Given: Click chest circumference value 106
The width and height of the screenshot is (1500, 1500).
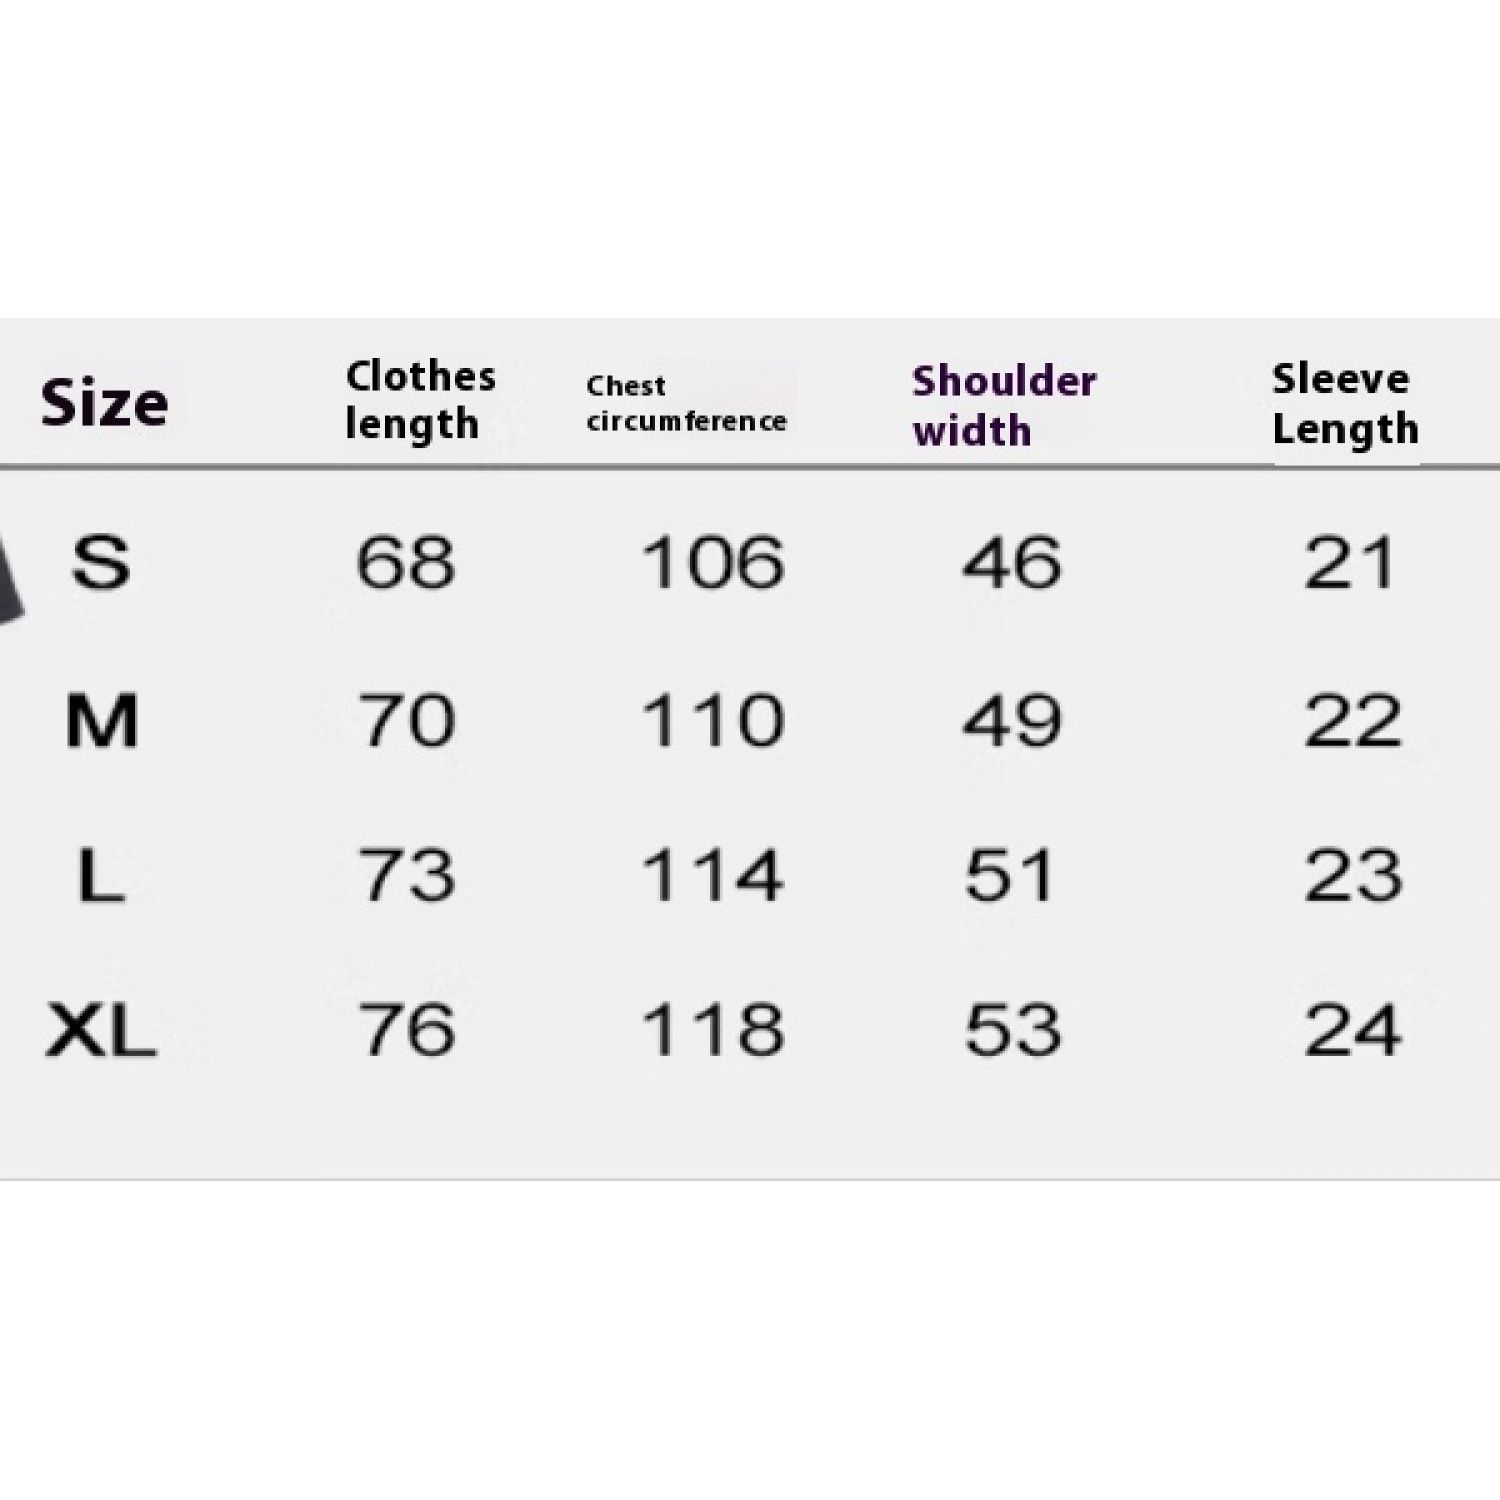Looking at the screenshot, I should tap(712, 562).
